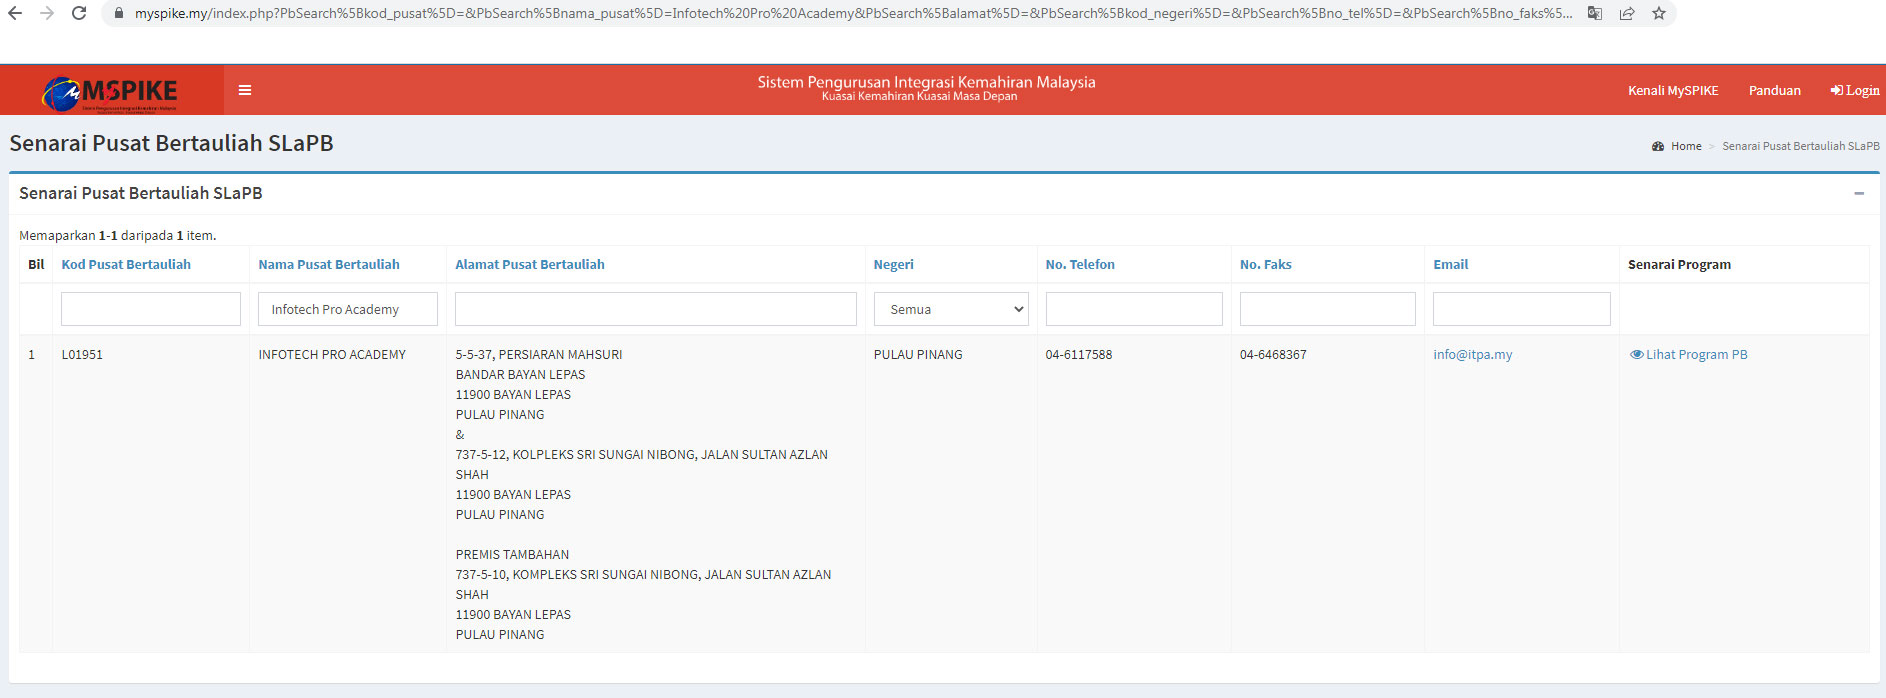Click INFOTECH PRO ACADEMY name cell

tap(332, 354)
